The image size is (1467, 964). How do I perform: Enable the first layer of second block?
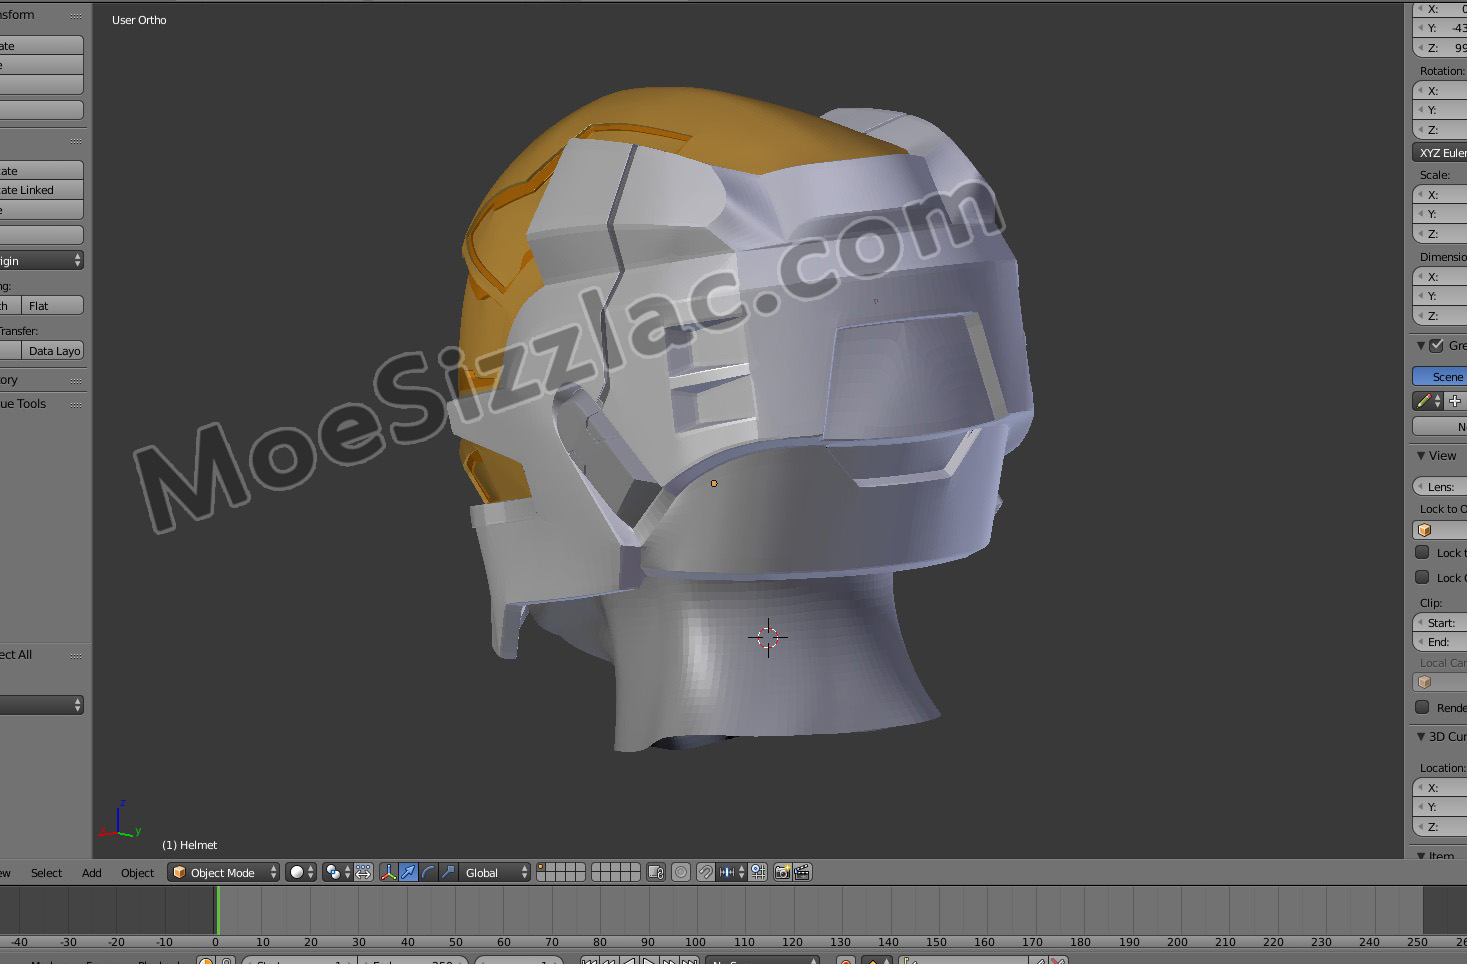tap(598, 868)
